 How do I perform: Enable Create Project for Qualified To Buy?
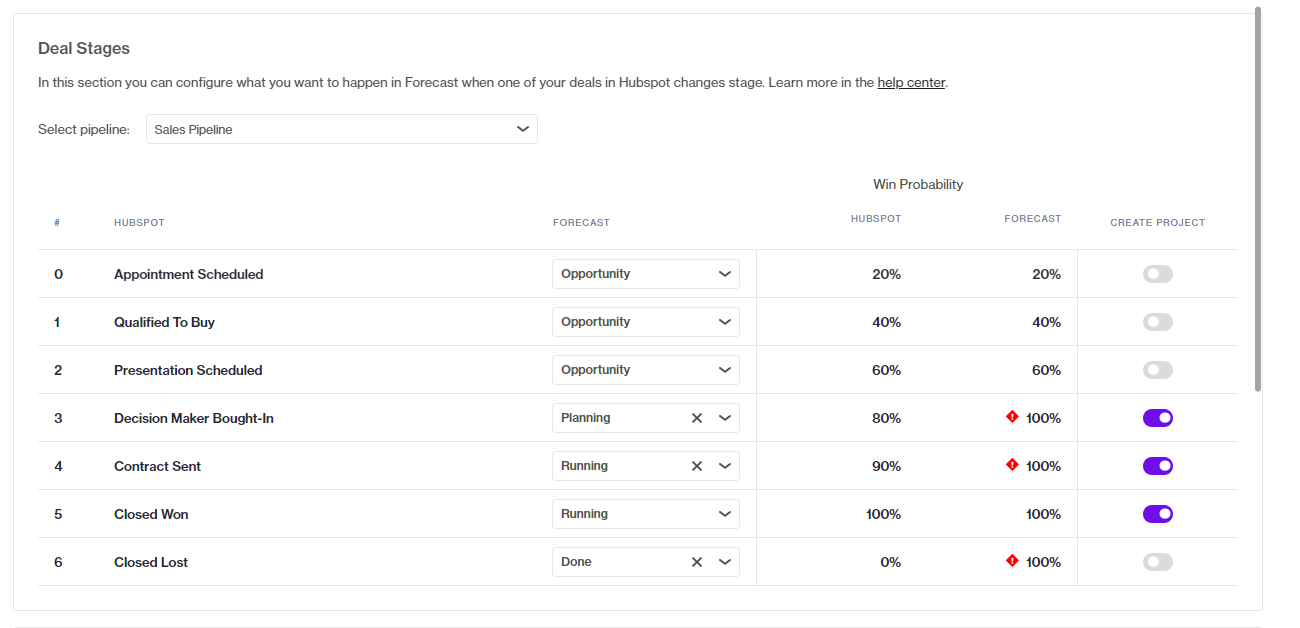tap(1157, 321)
